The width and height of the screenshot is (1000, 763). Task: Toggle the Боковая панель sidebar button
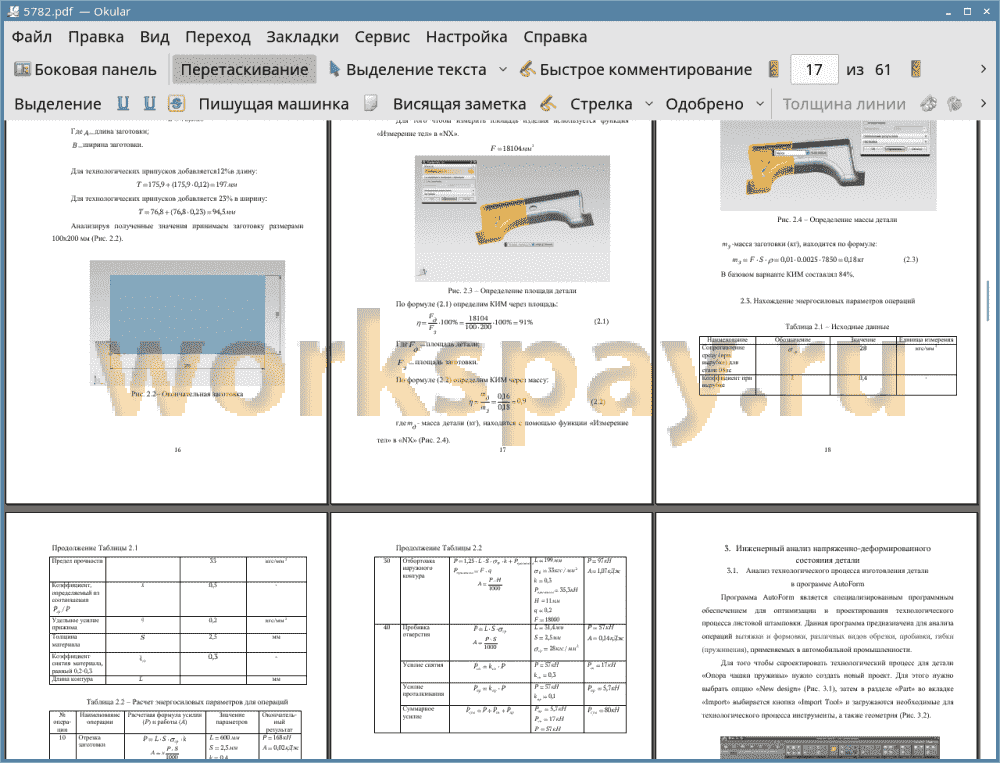coord(85,70)
